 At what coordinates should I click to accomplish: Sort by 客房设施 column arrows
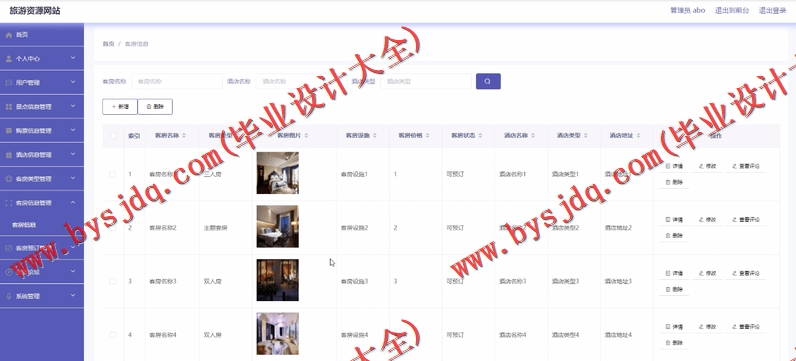375,136
